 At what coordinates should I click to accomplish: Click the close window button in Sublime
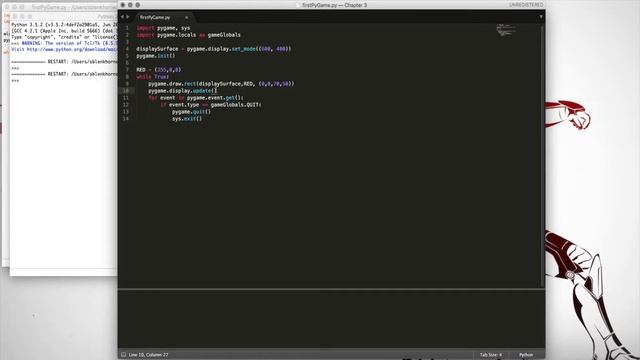click(x=123, y=5)
